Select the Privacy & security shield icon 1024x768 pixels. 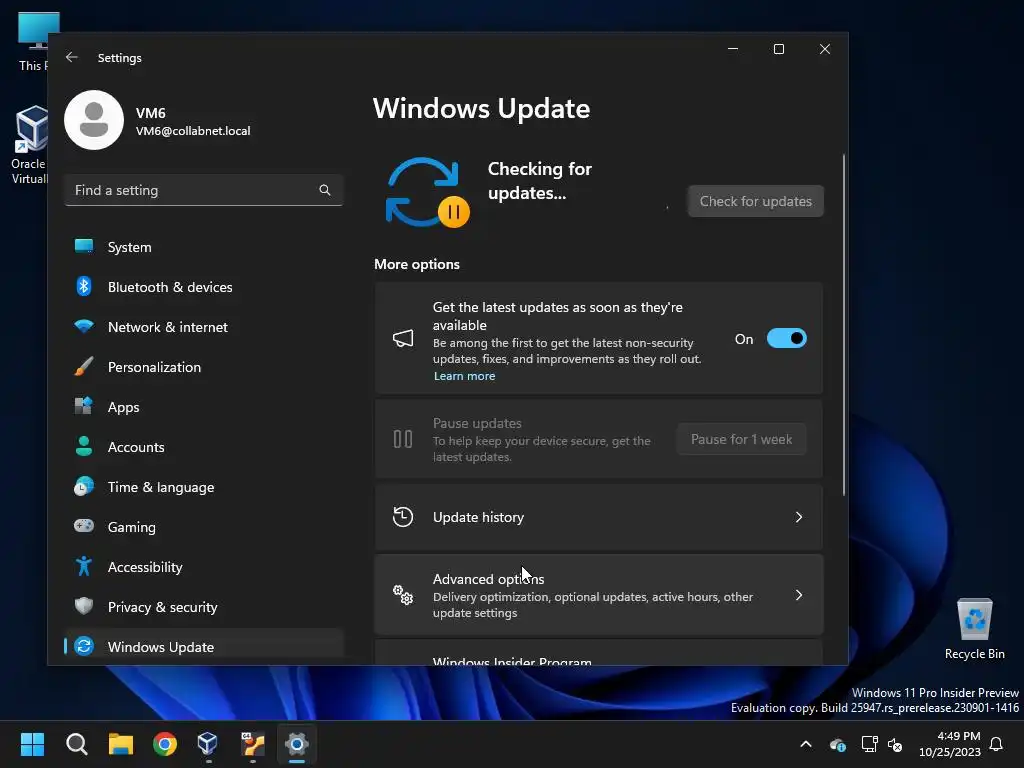coord(84,606)
